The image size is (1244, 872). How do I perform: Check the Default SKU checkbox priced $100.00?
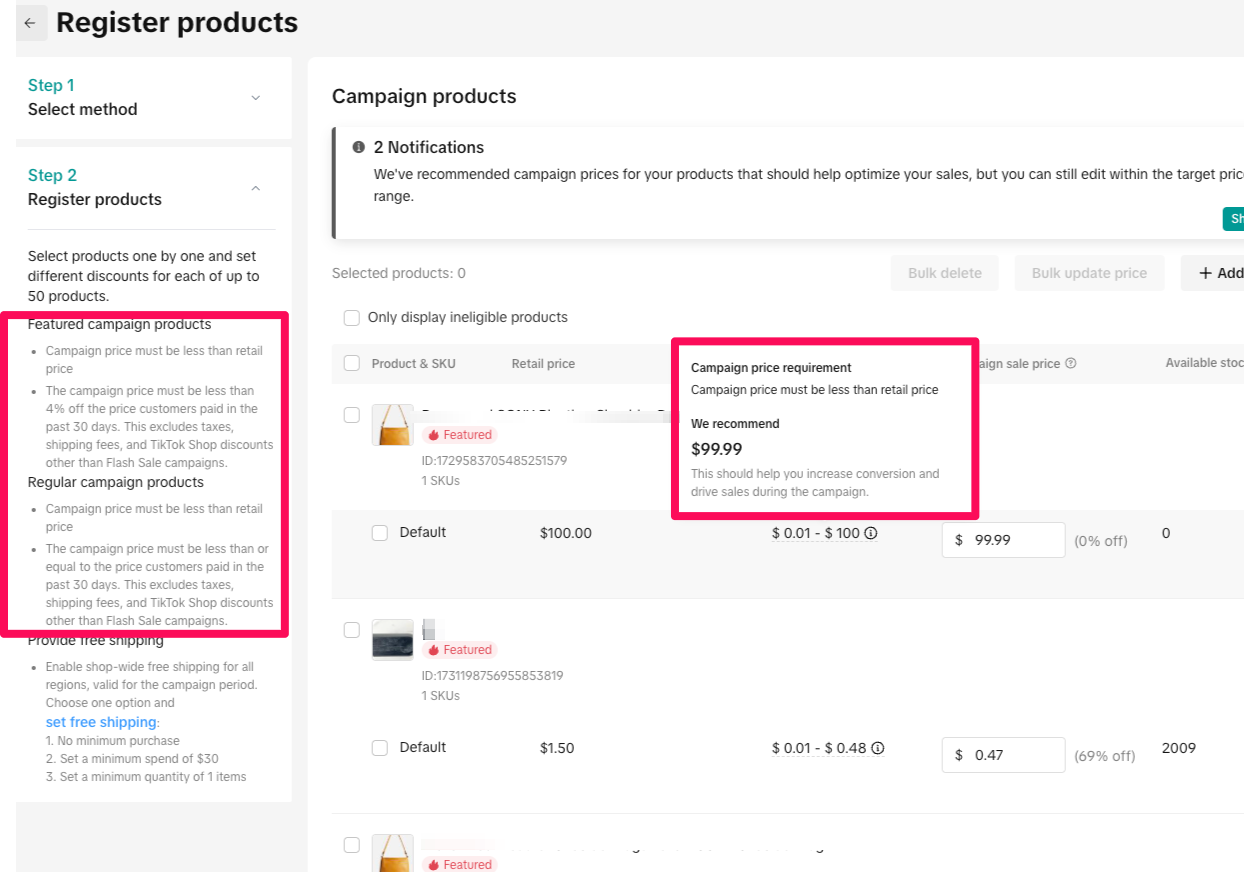click(x=380, y=533)
